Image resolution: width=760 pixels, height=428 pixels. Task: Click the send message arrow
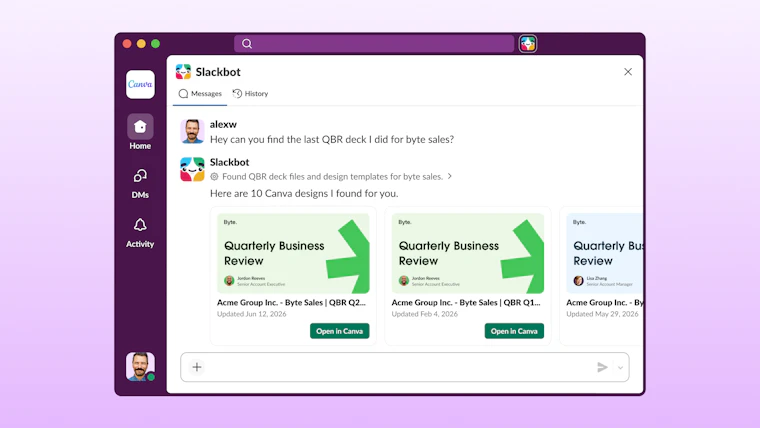click(x=602, y=367)
